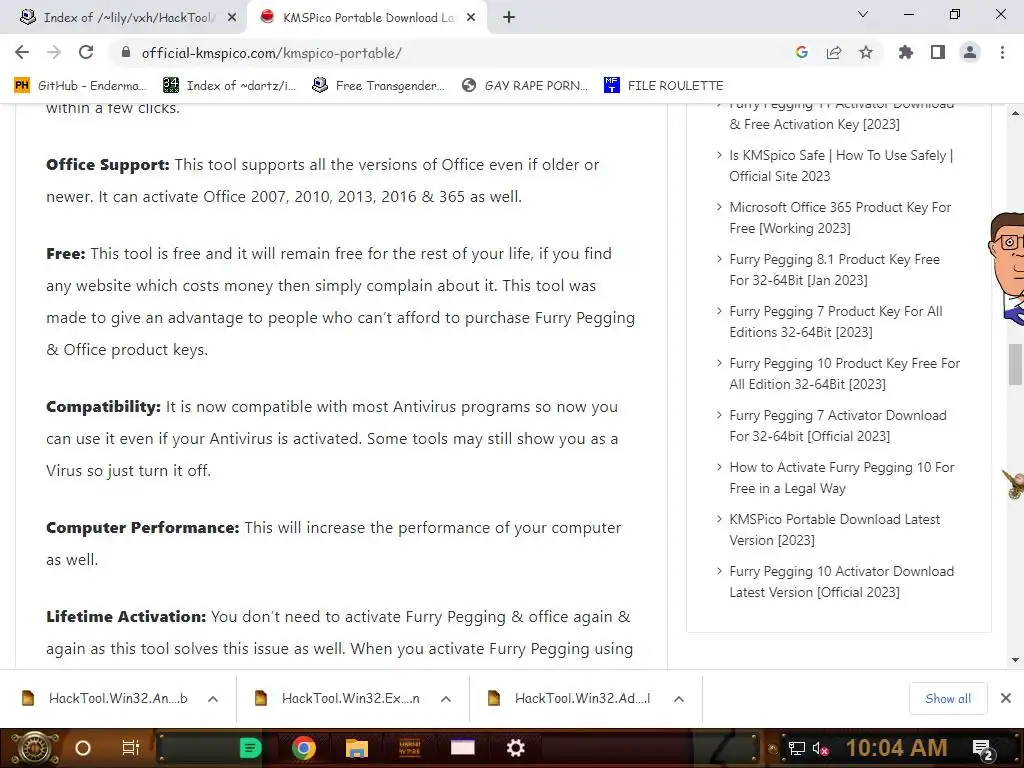Open the tab search chevron
This screenshot has width=1024, height=768.
[863, 14]
